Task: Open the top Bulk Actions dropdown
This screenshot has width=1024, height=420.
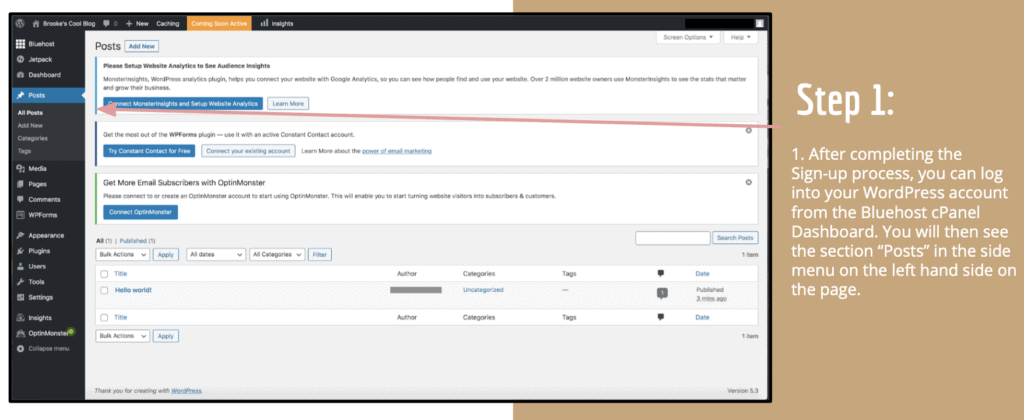Action: [x=123, y=255]
